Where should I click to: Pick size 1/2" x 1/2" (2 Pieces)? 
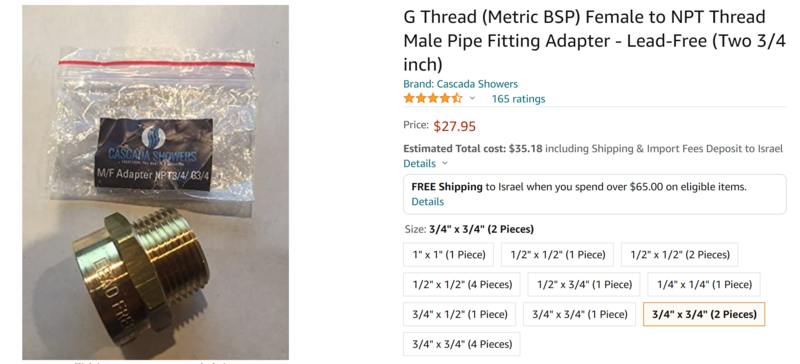(x=680, y=254)
